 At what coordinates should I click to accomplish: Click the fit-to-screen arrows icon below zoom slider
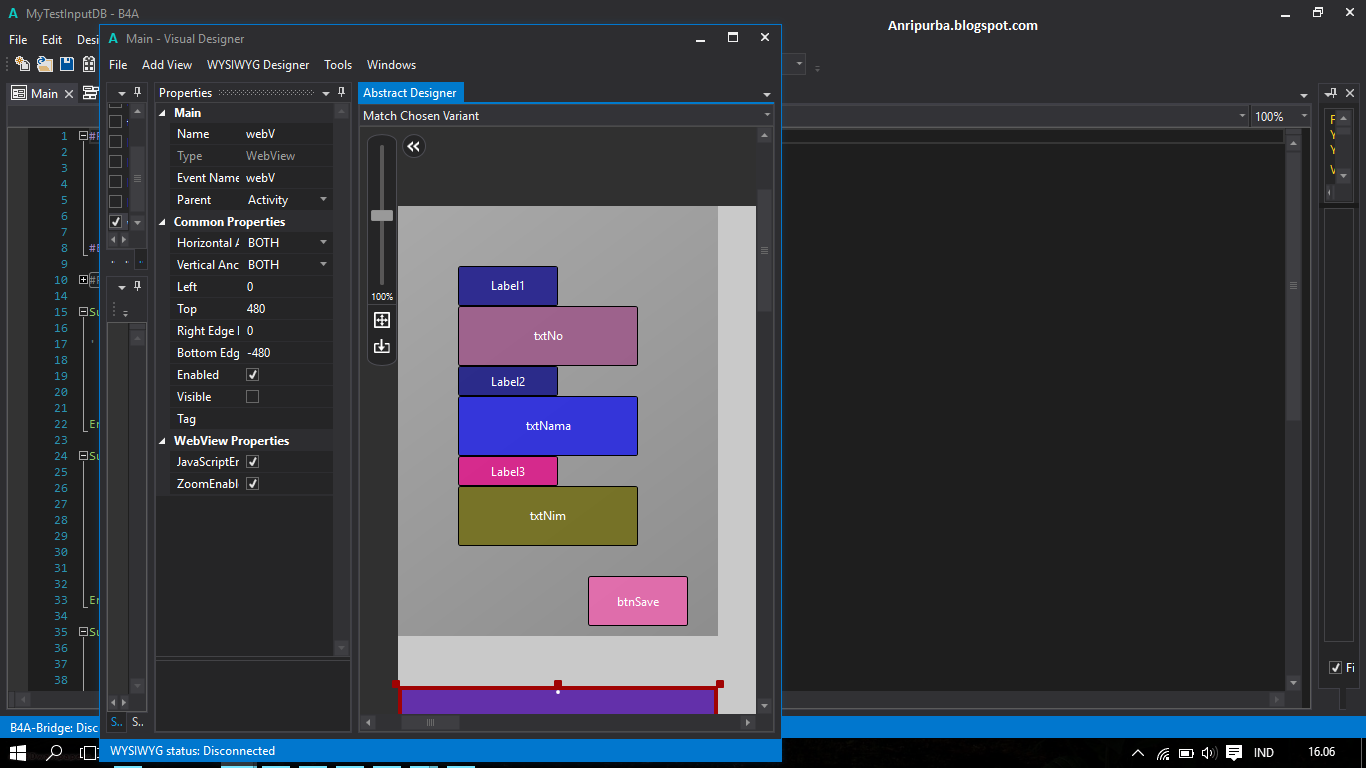tap(382, 320)
